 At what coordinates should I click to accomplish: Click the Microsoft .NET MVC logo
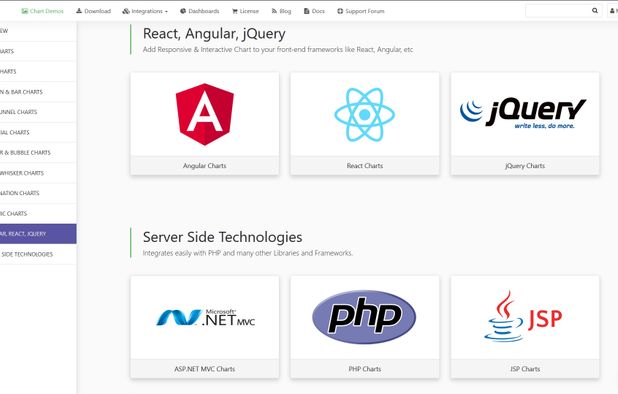pyautogui.click(x=205, y=318)
